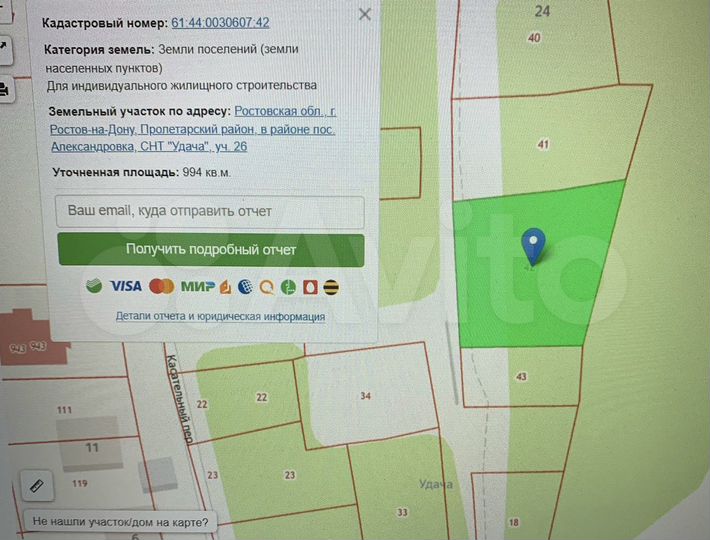Click the print icon on left edge
The width and height of the screenshot is (710, 540).
tap(5, 89)
